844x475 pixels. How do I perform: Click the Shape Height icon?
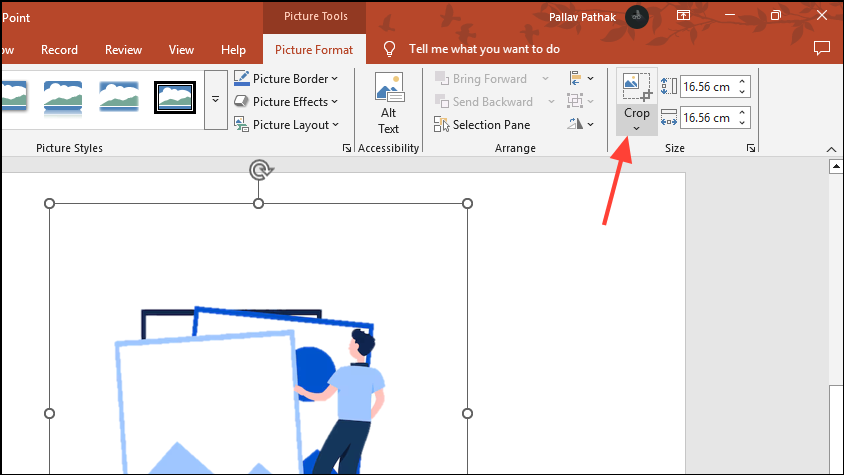coord(669,86)
